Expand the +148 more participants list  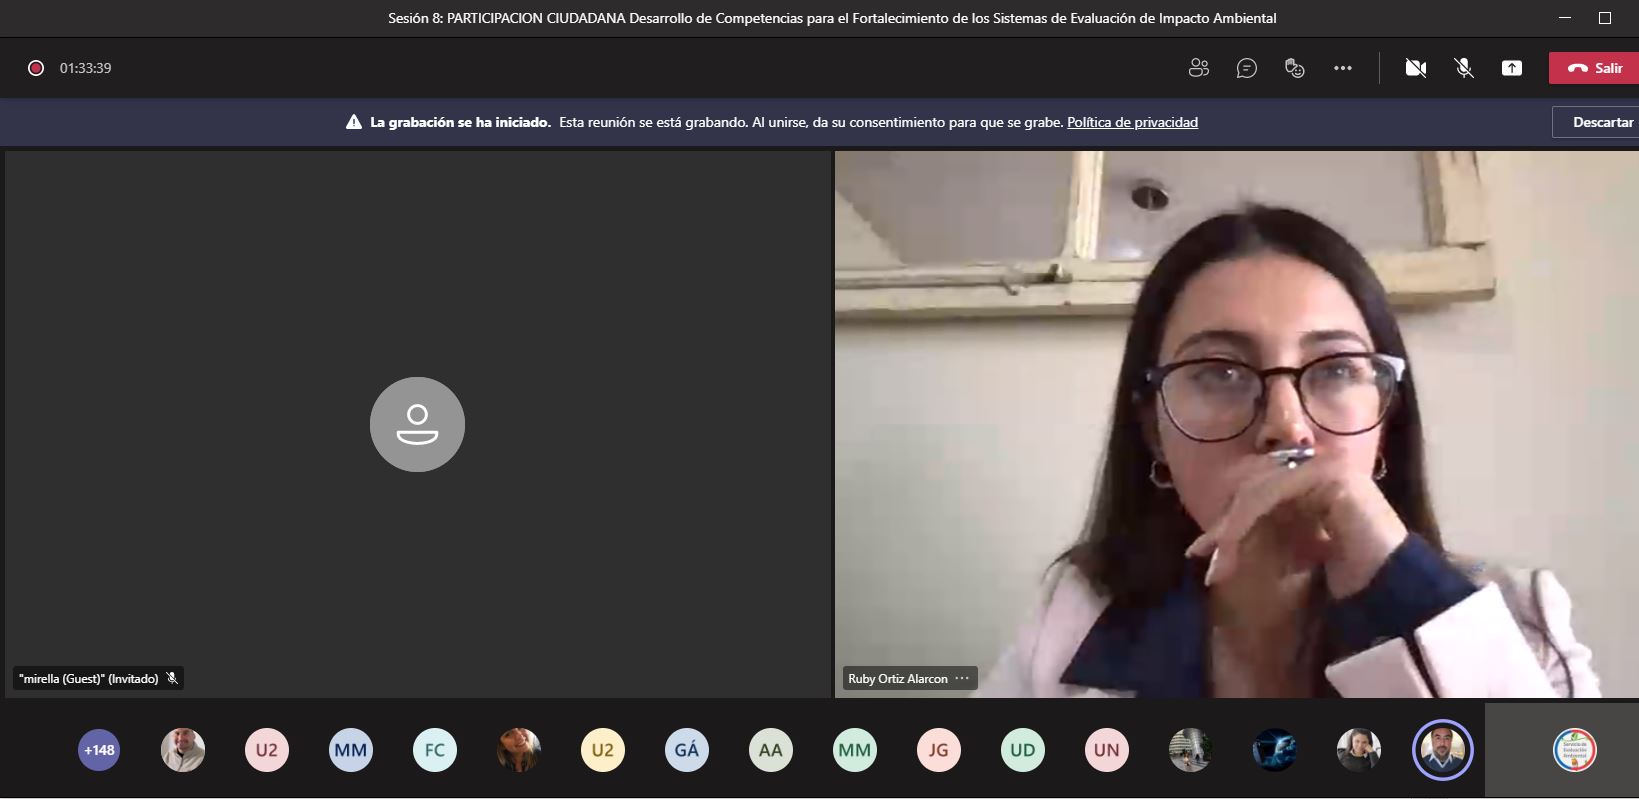(x=99, y=750)
